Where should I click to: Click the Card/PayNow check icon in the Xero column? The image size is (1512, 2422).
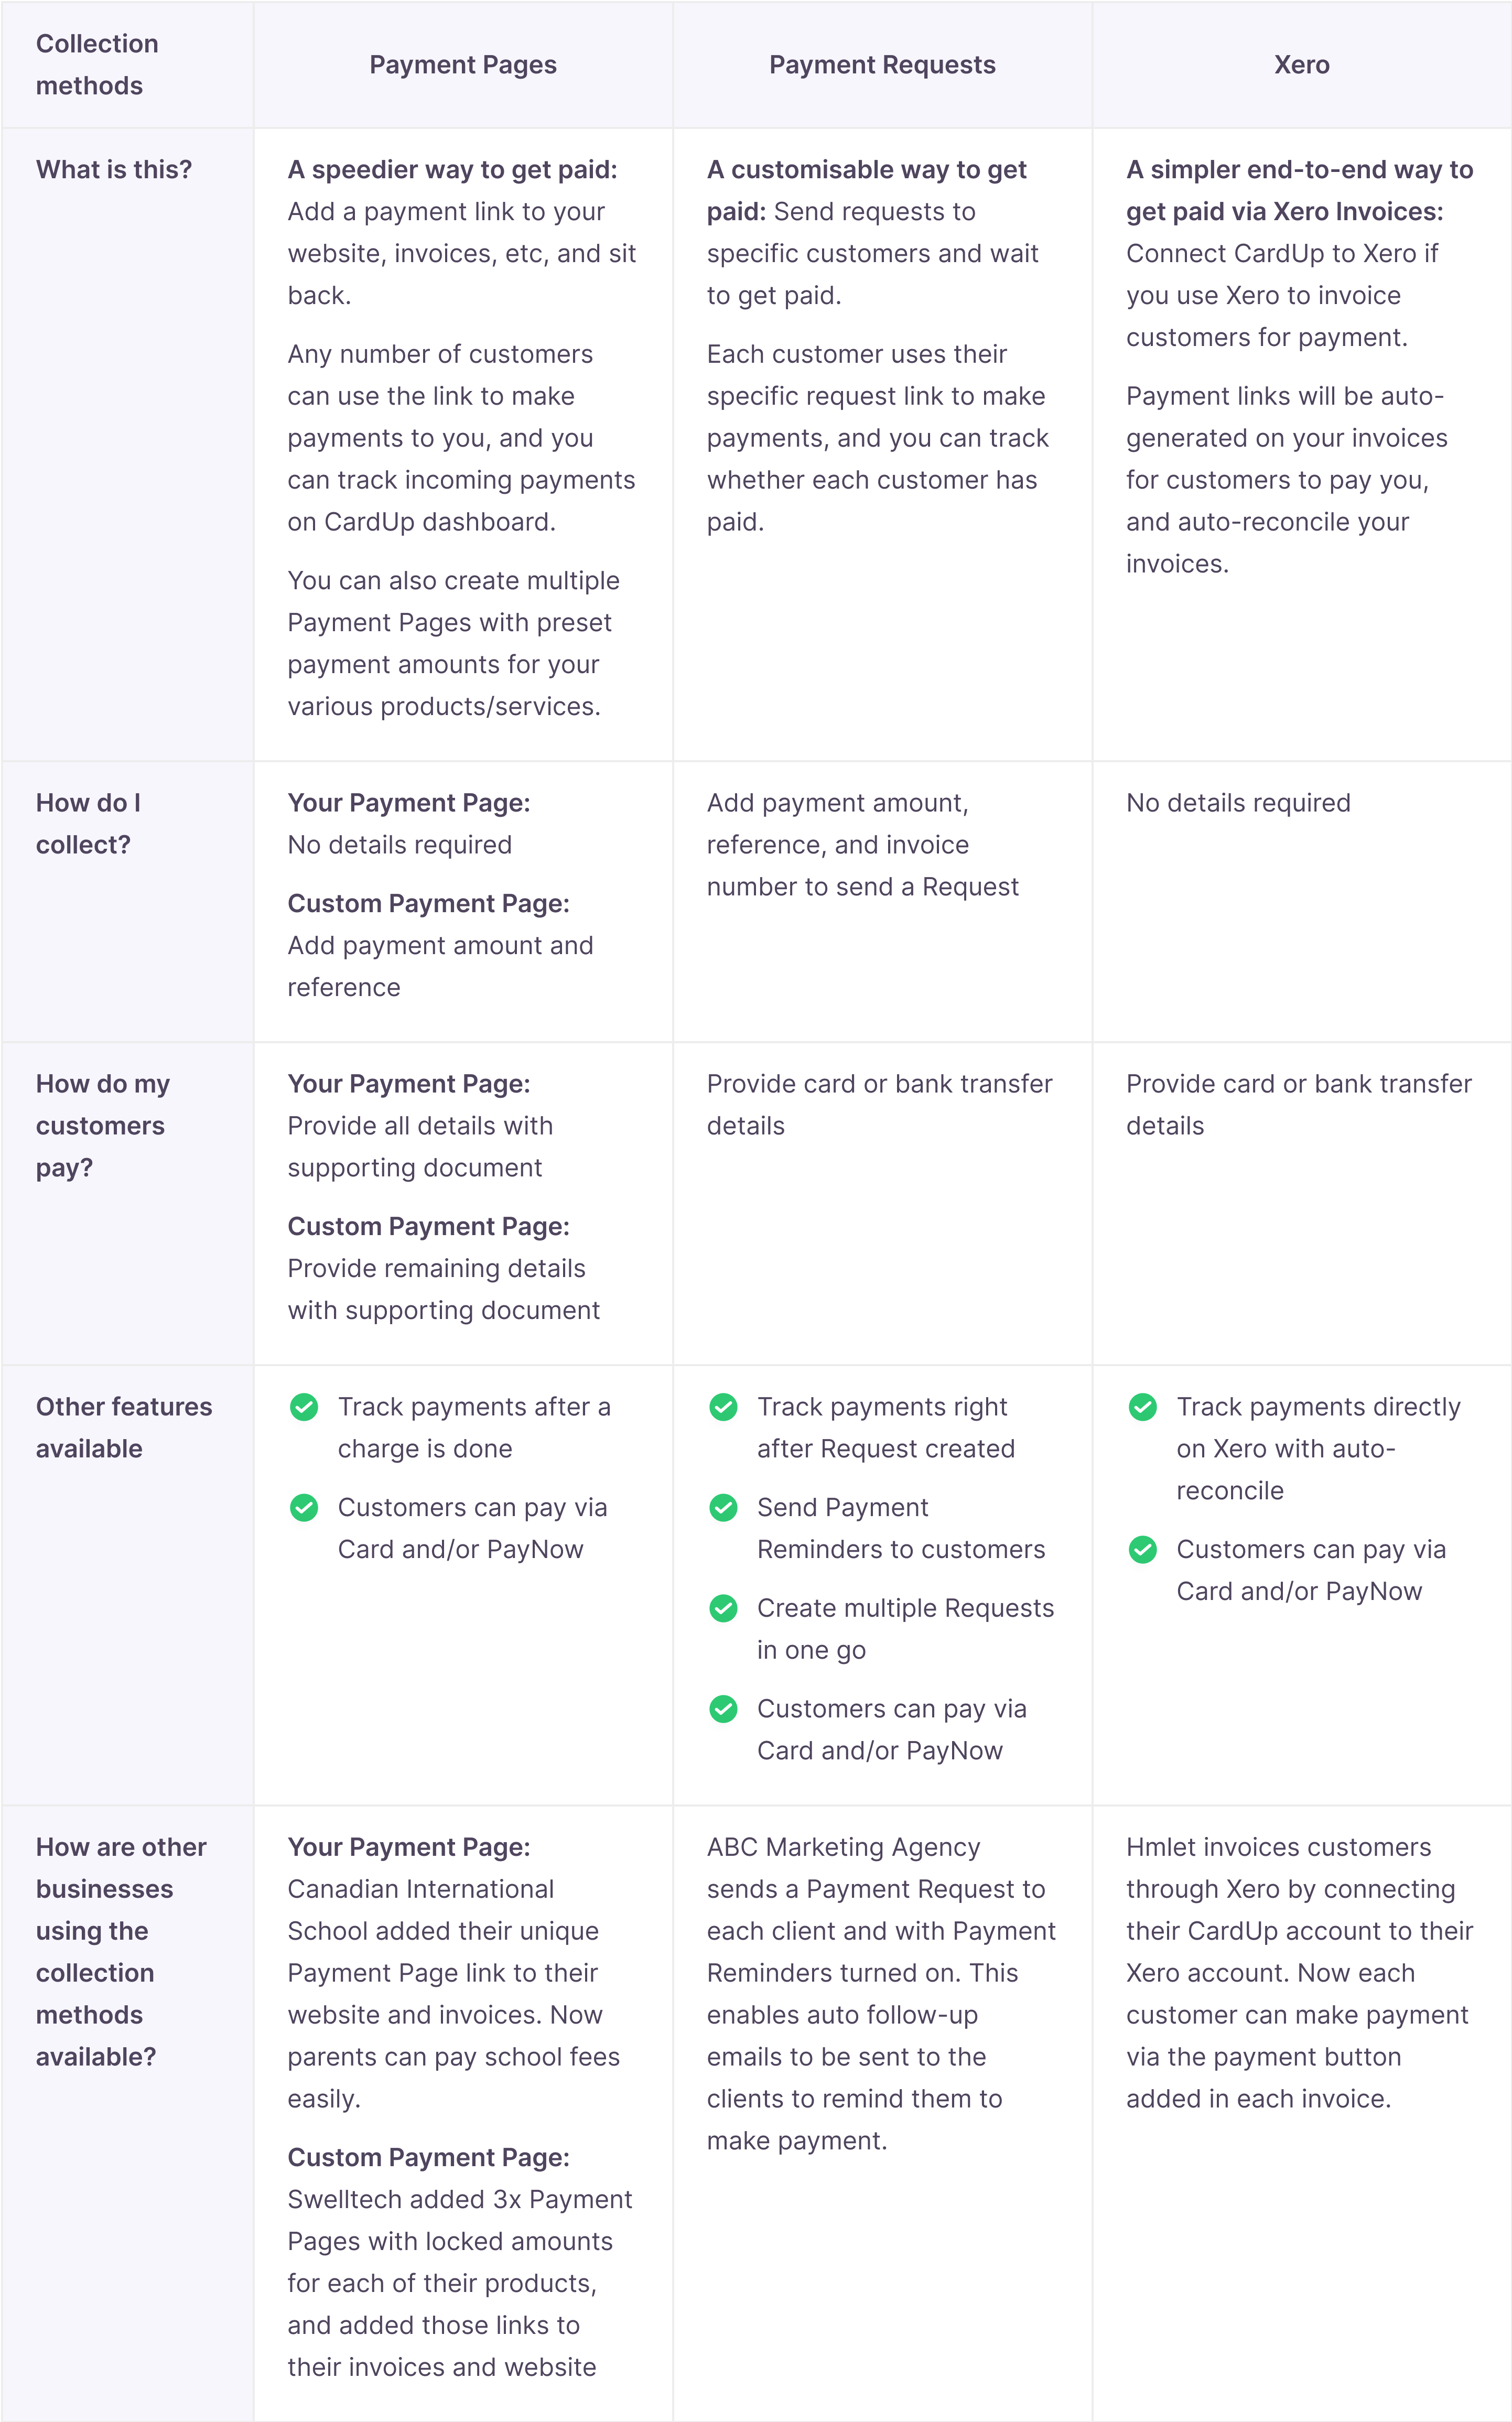click(x=1142, y=1549)
